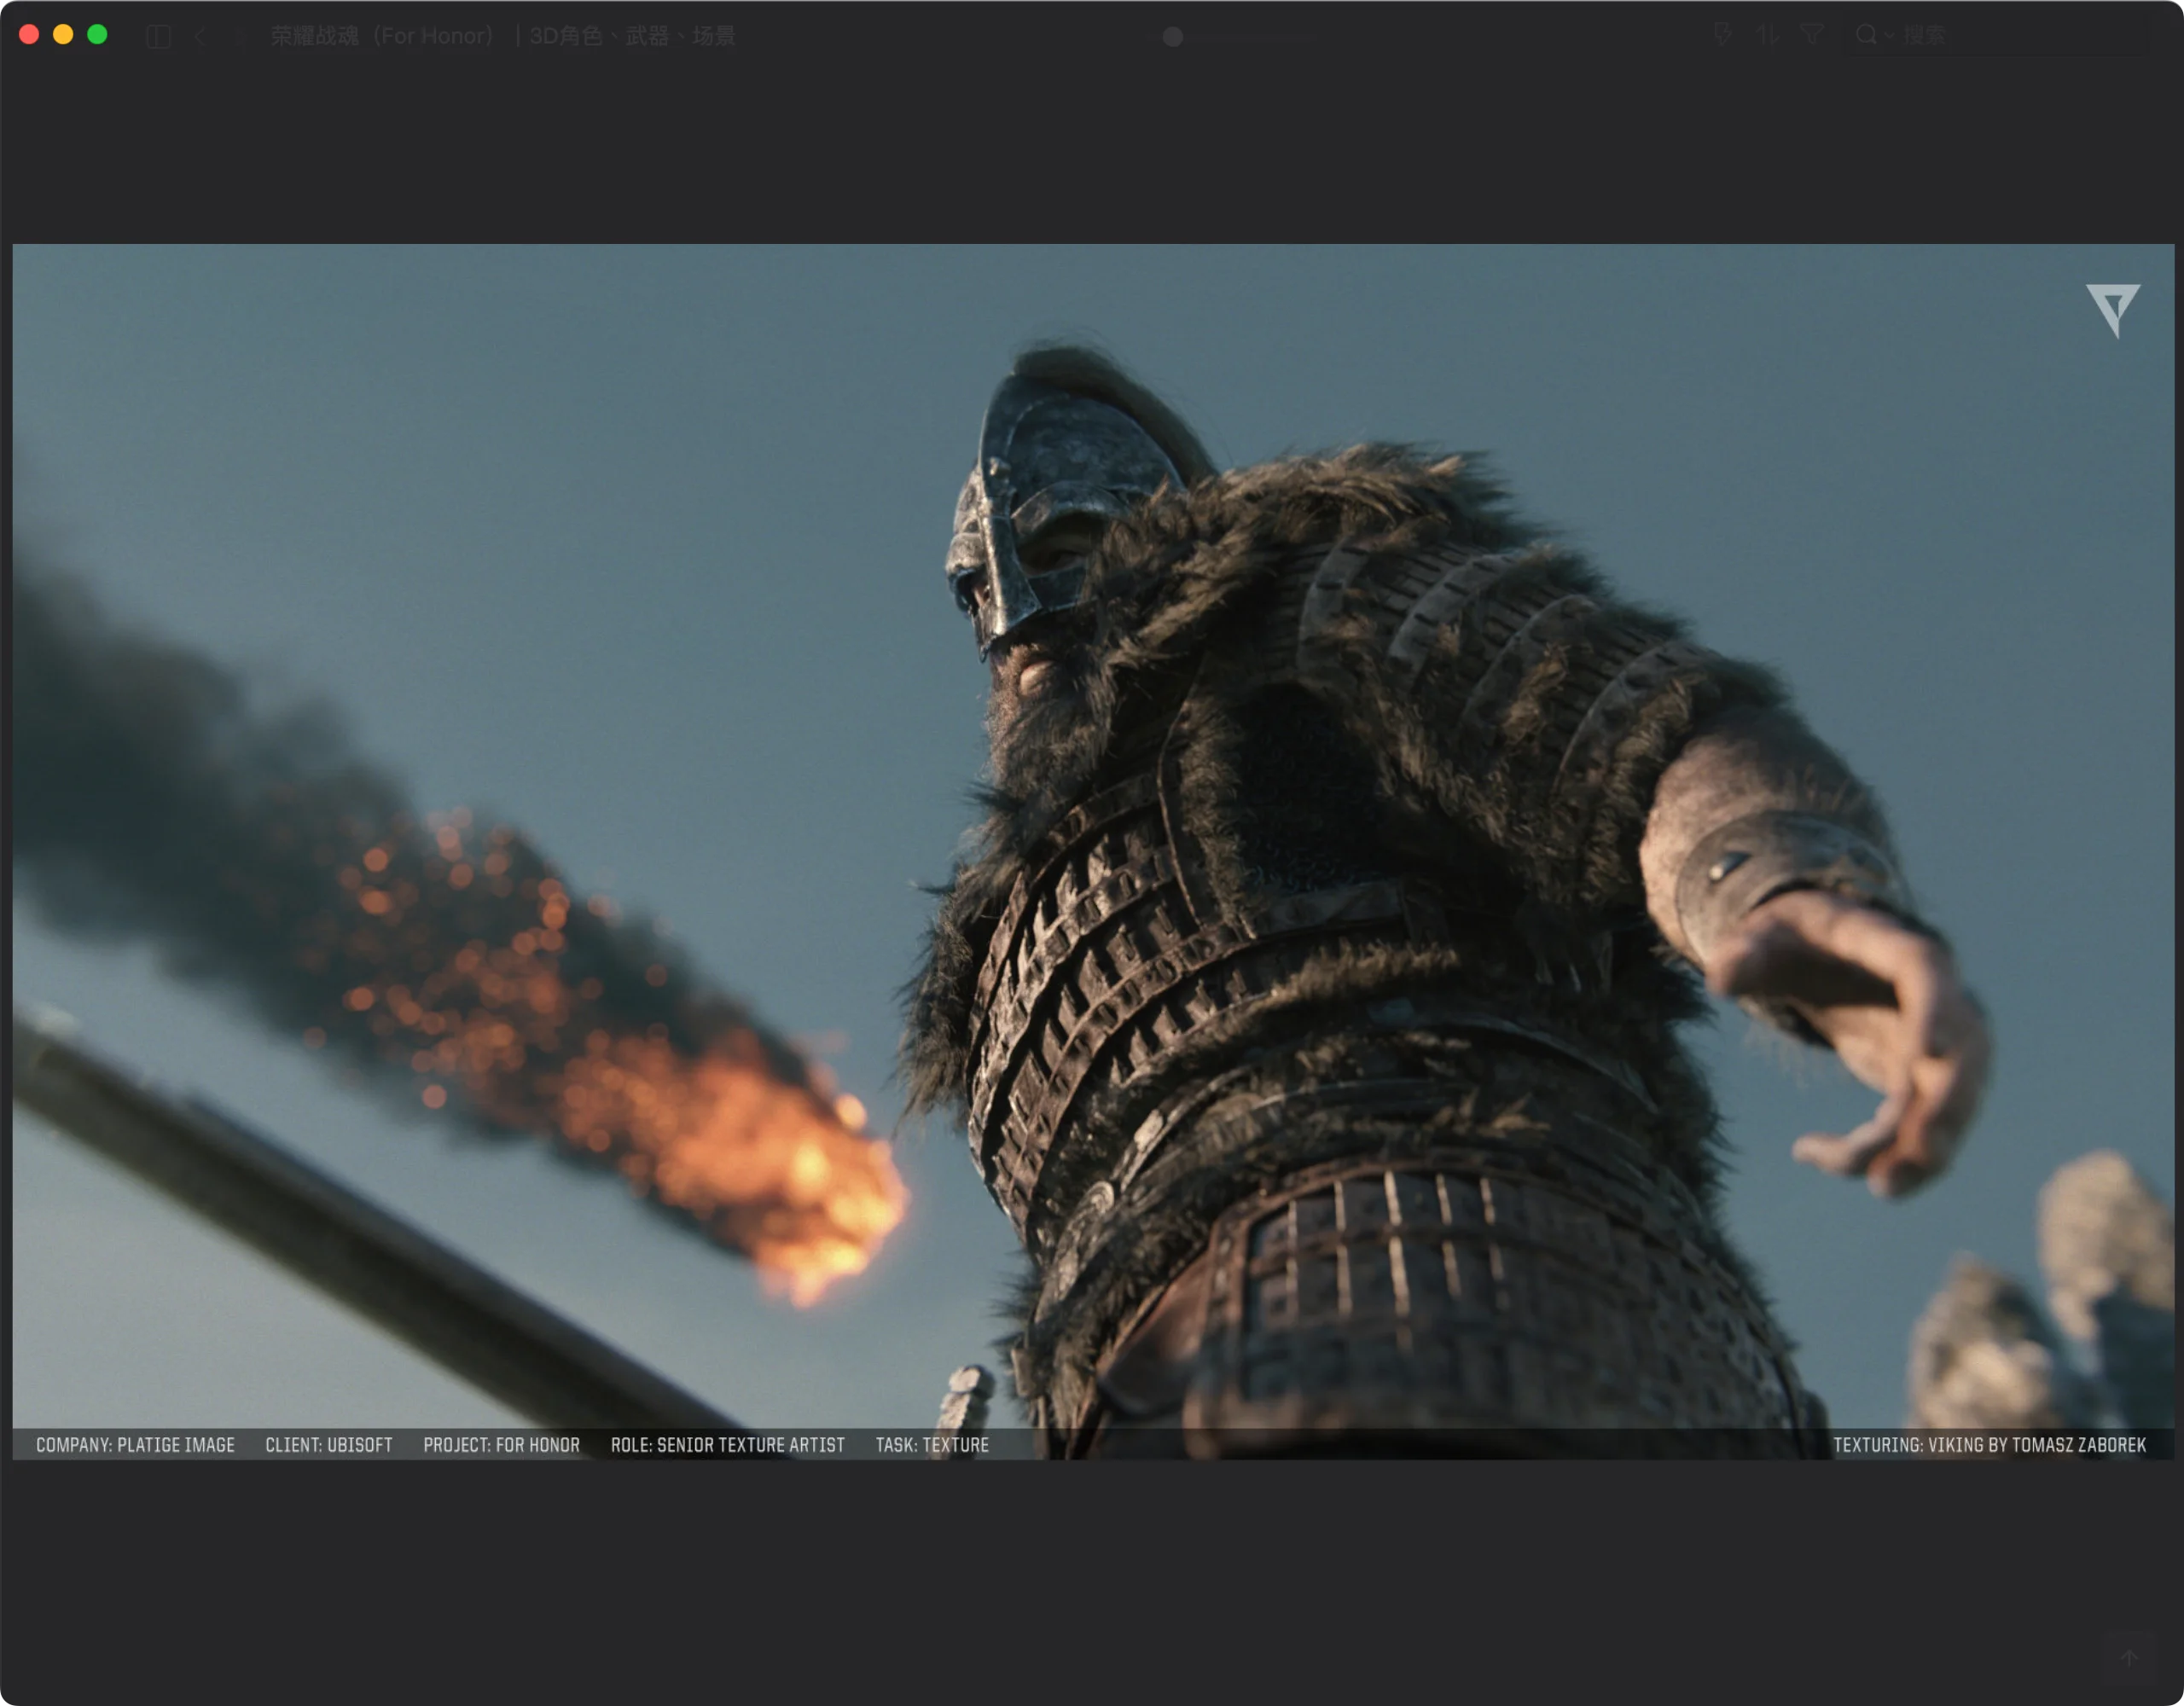Image resolution: width=2184 pixels, height=1706 pixels.
Task: Click the scroll-to-top arrow button
Action: point(2129,1658)
